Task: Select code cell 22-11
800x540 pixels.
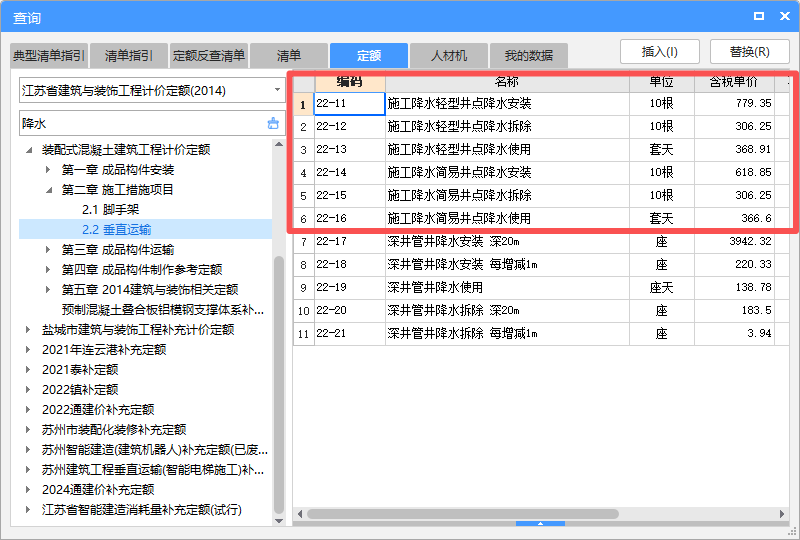Action: pyautogui.click(x=349, y=104)
